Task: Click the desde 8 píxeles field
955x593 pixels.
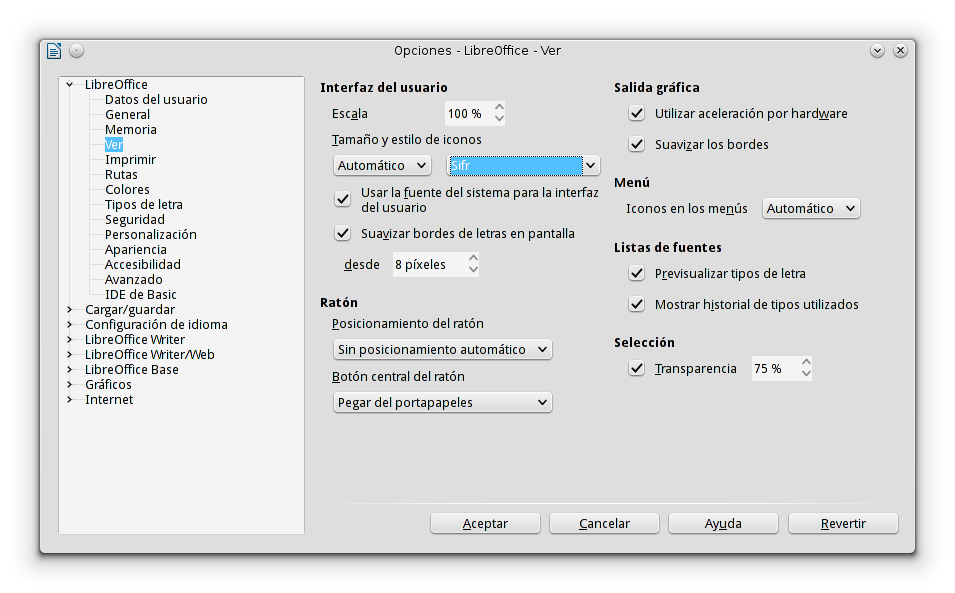Action: point(429,265)
